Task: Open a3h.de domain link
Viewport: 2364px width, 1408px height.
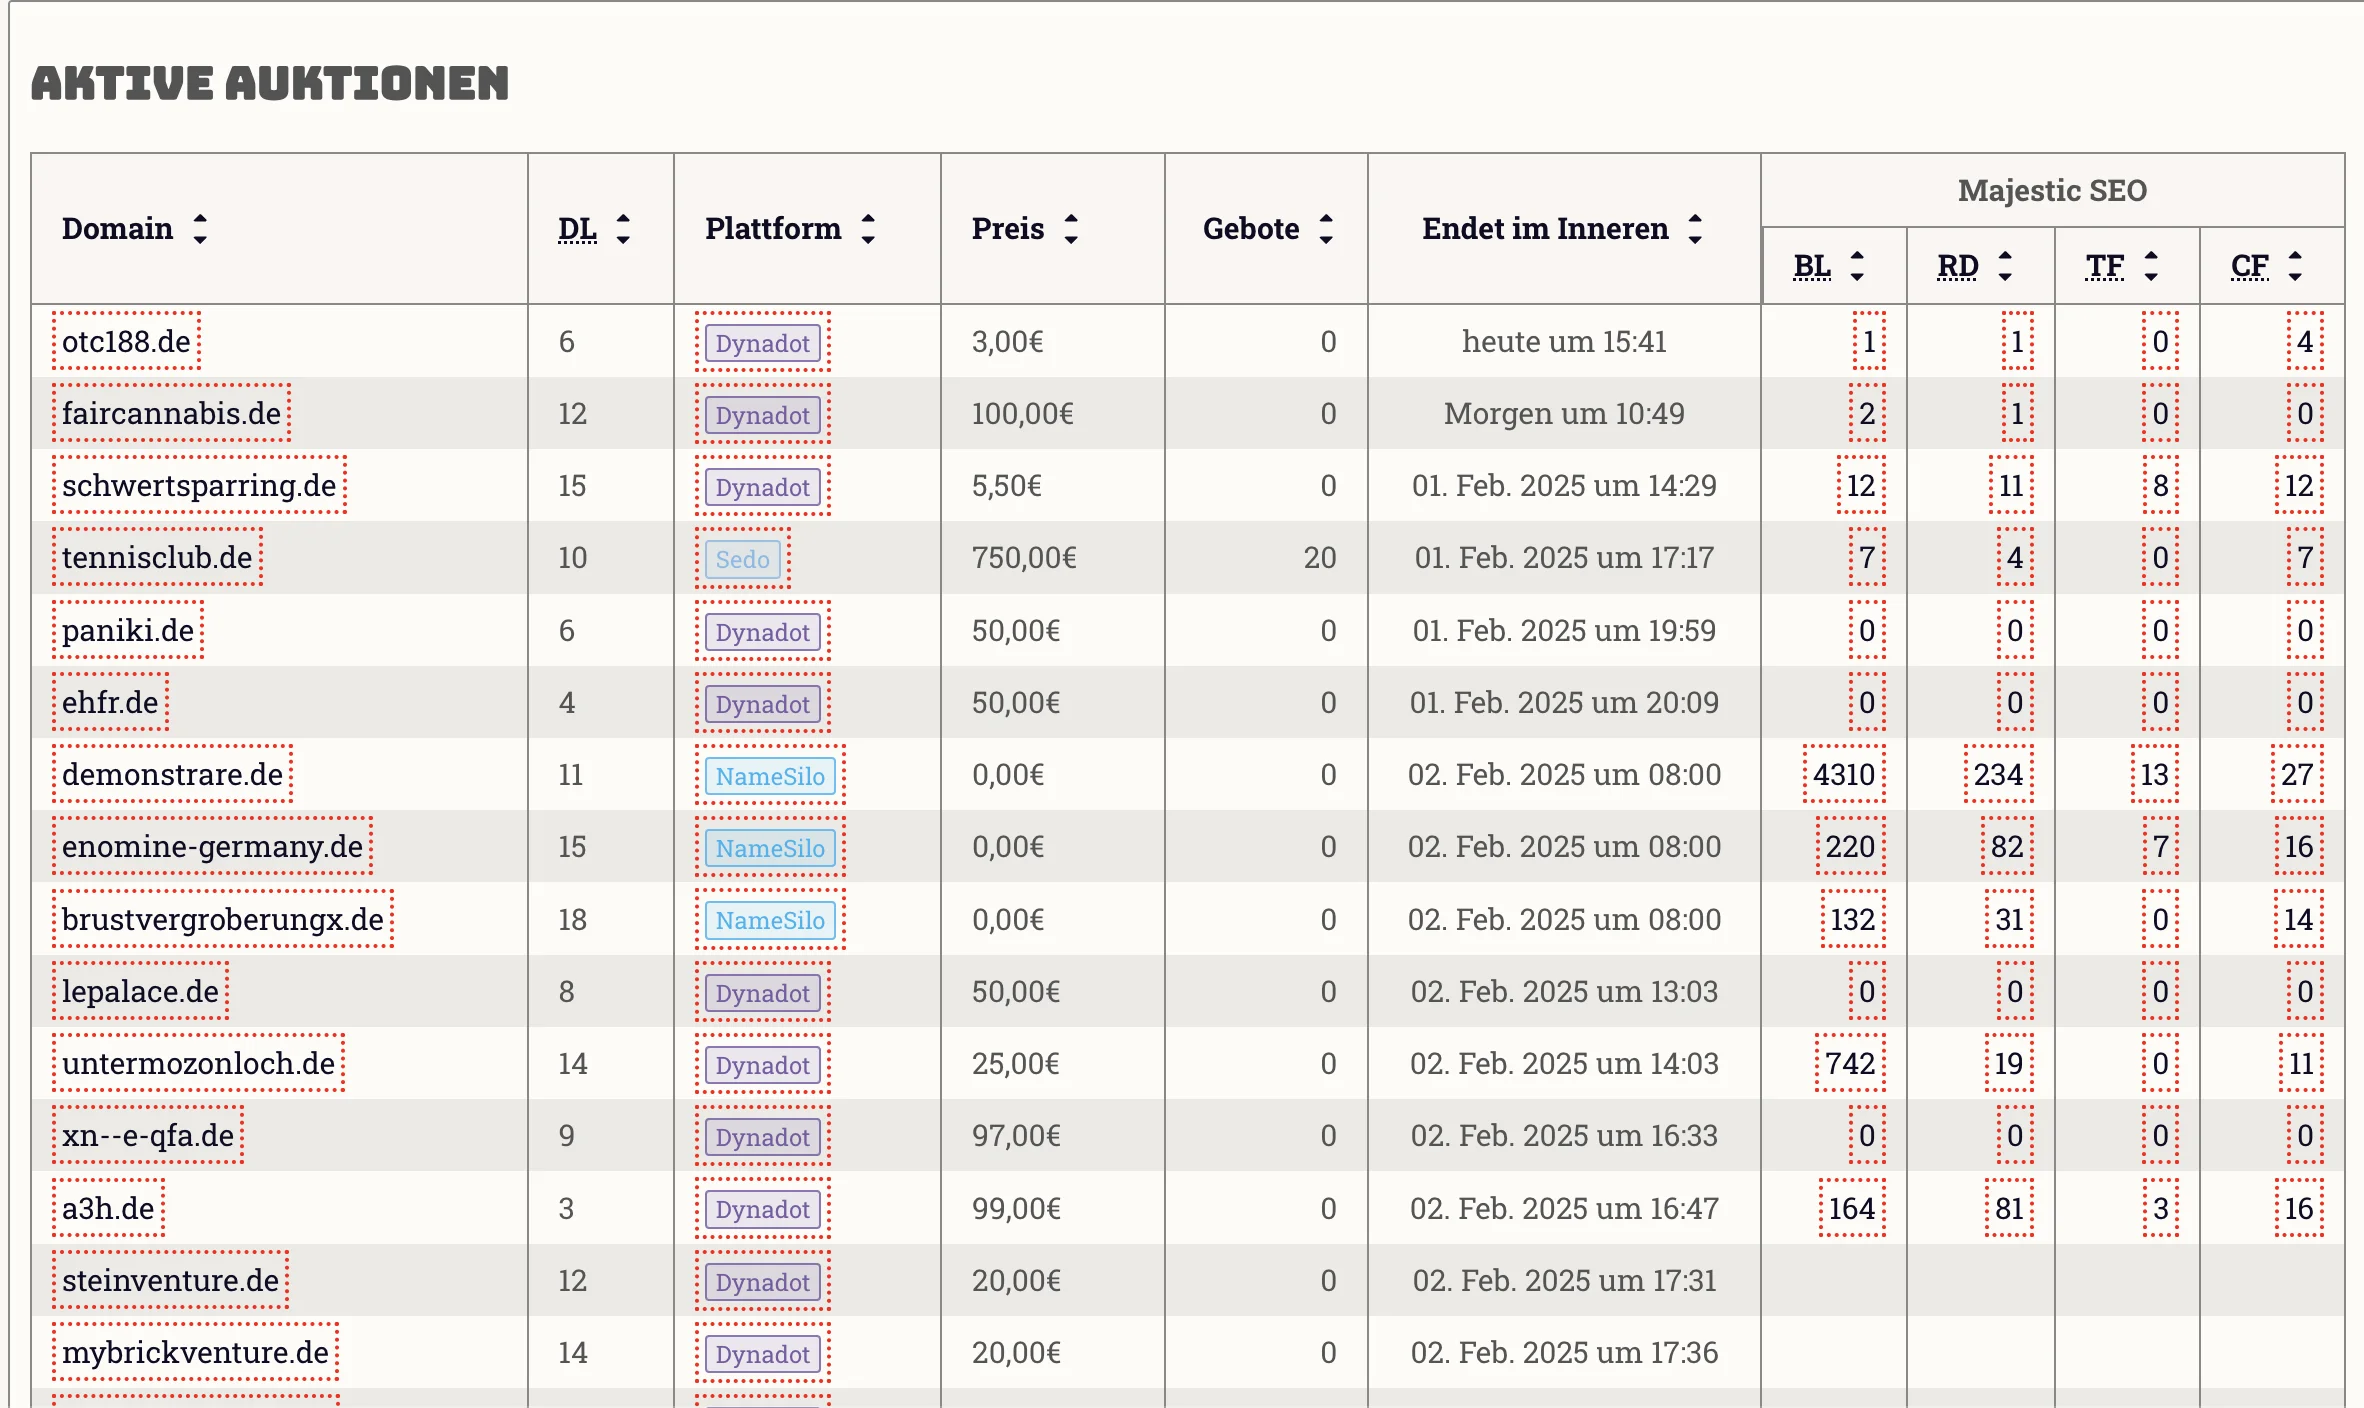Action: click(x=108, y=1208)
